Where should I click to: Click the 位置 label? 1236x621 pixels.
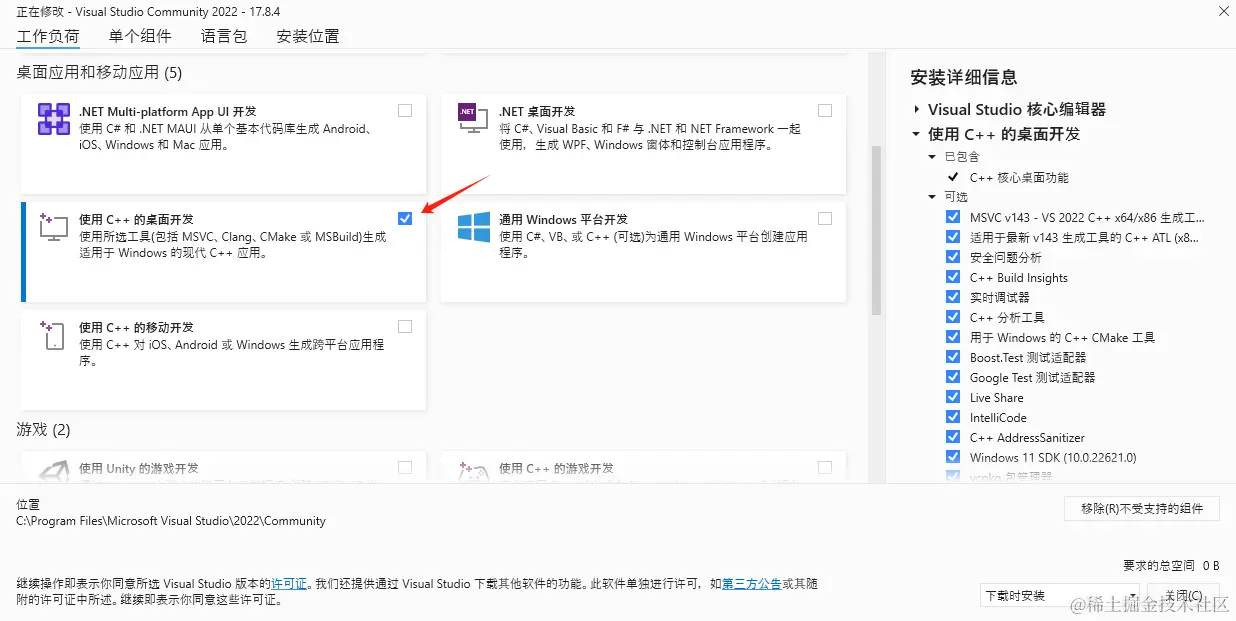[x=28, y=505]
